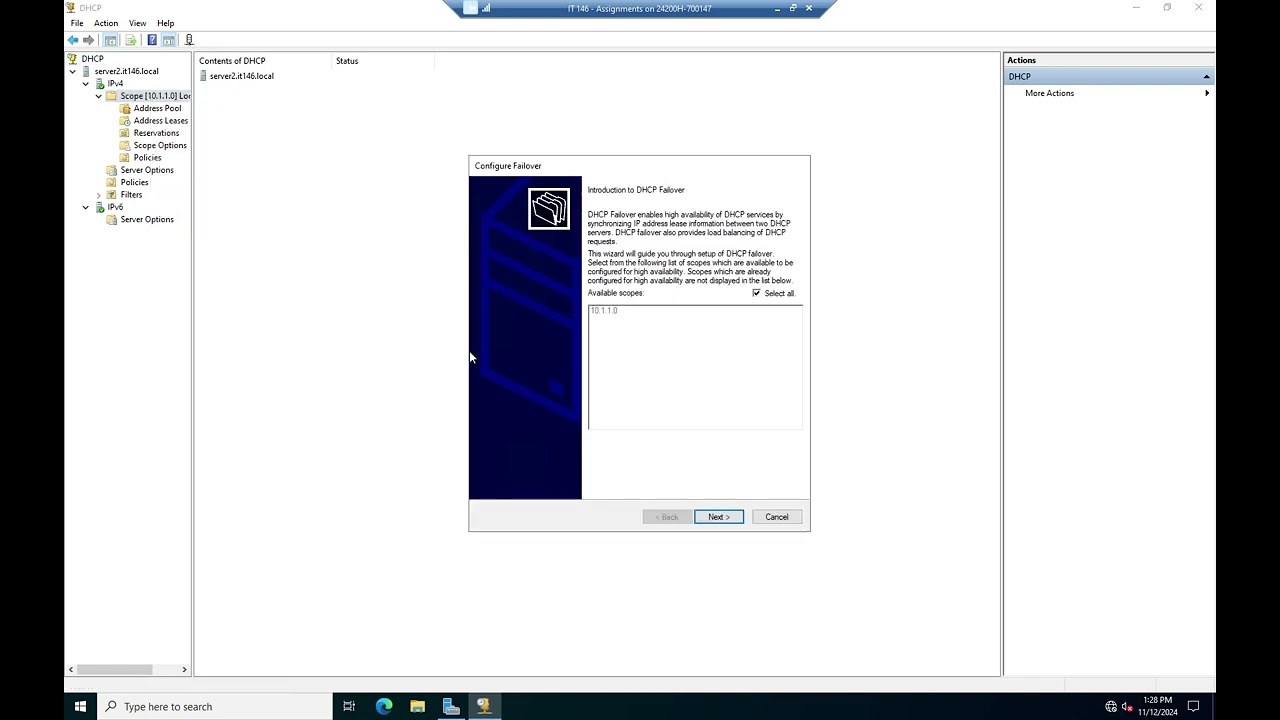This screenshot has width=1280, height=720.
Task: Click the IPv4 node icon
Action: click(100, 84)
